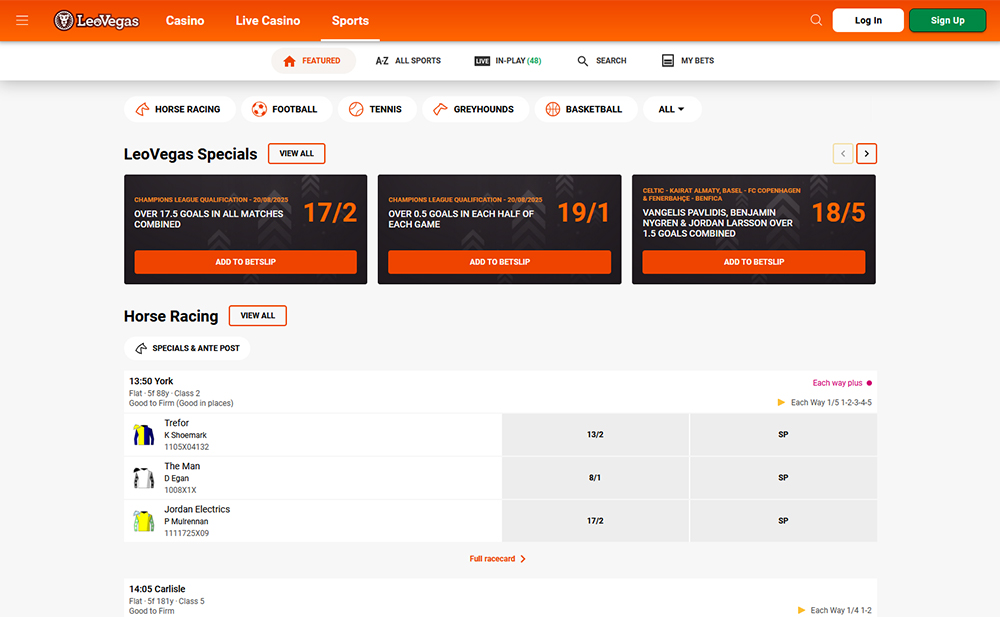
Task: Open the My Bets page
Action: click(688, 61)
